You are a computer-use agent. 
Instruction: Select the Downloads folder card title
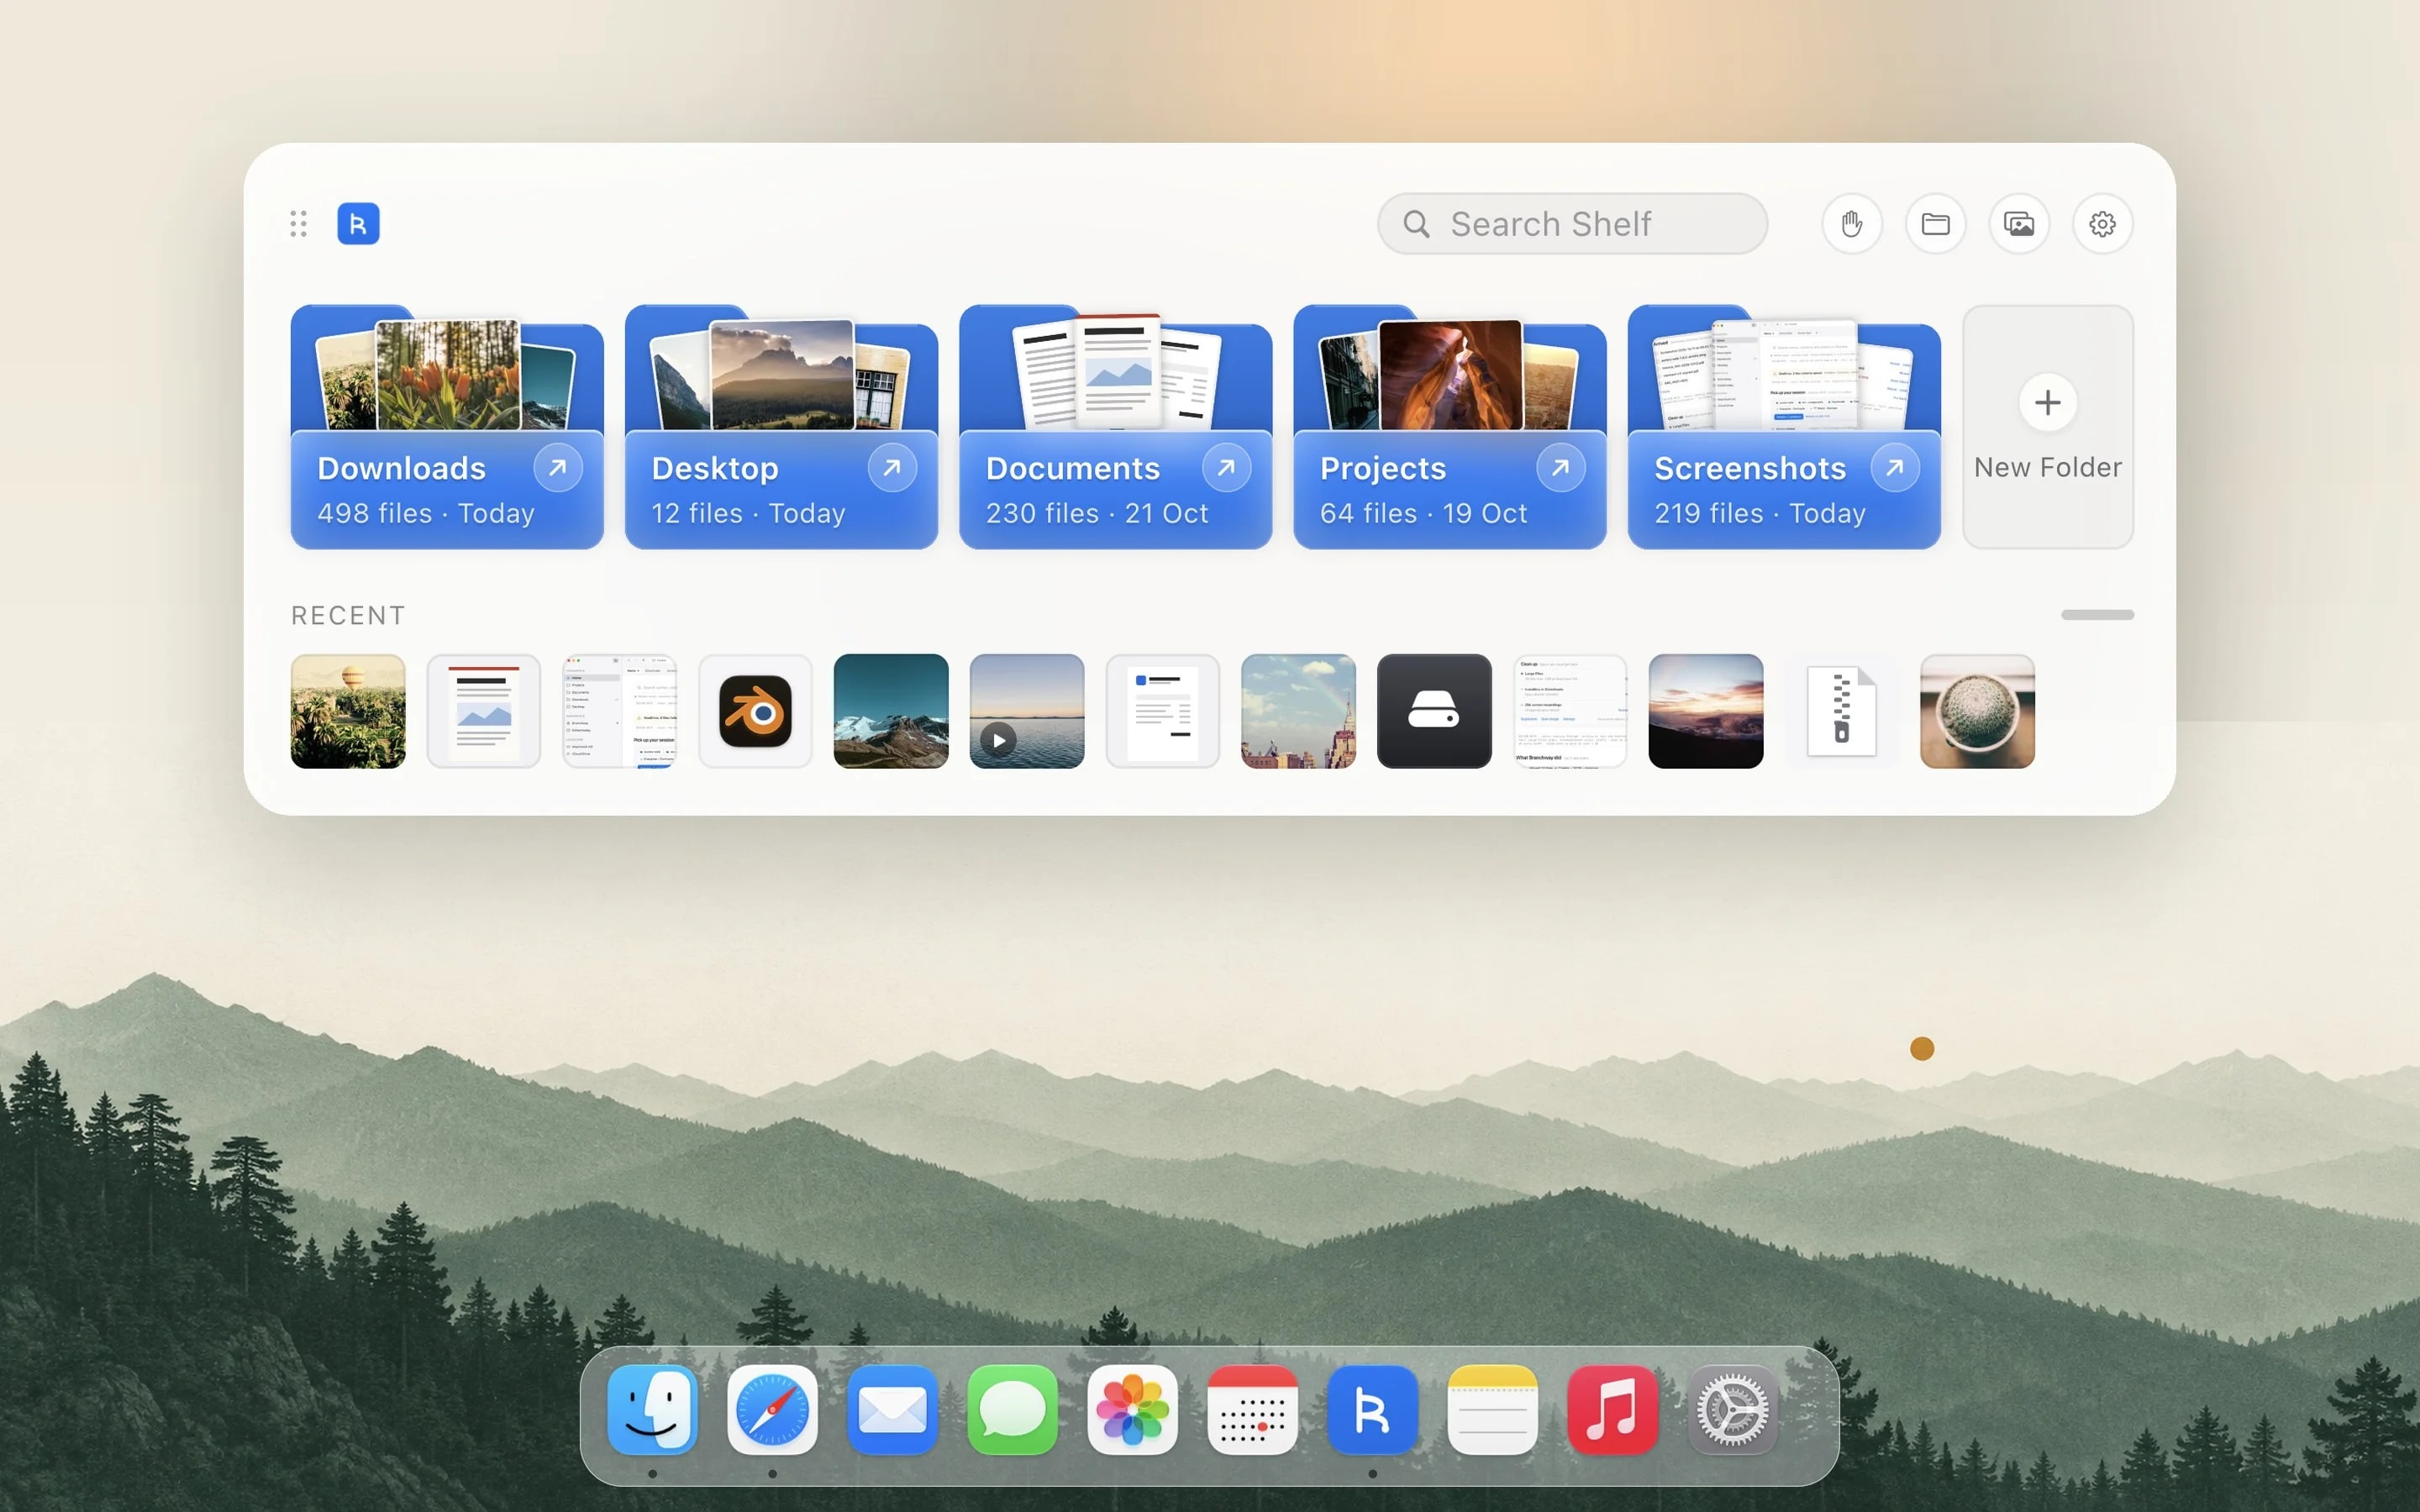pos(401,468)
